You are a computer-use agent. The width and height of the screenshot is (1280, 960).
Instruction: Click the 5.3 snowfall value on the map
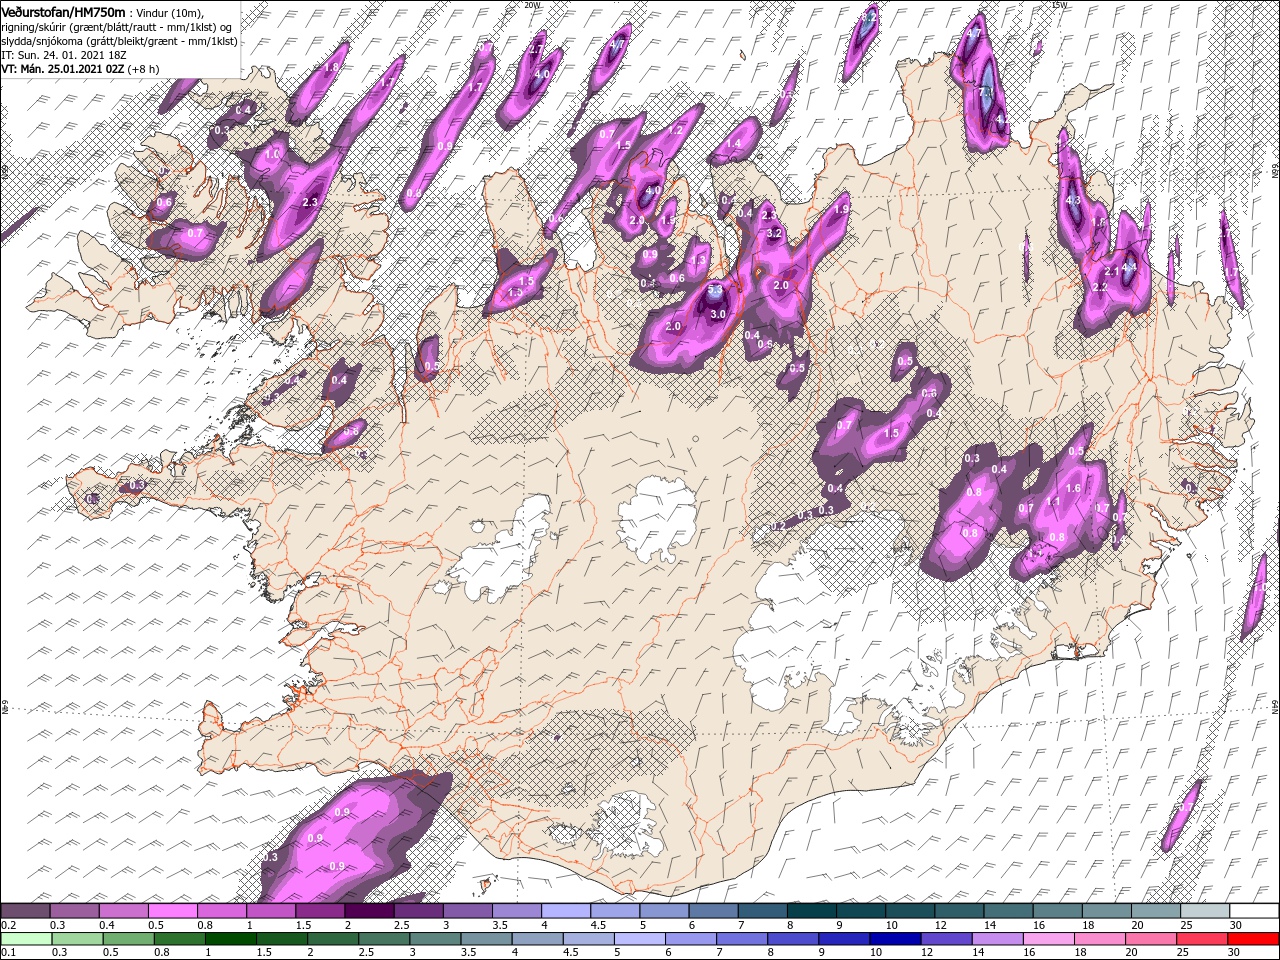point(715,291)
